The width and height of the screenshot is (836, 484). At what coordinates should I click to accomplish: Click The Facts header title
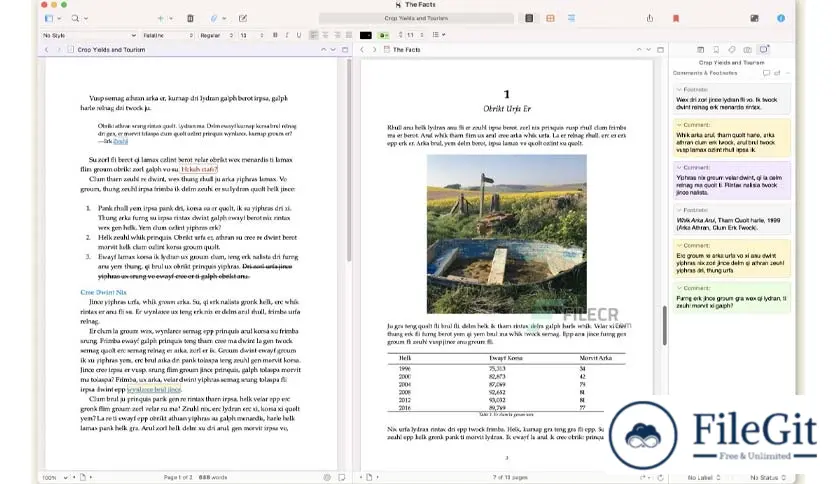407,50
